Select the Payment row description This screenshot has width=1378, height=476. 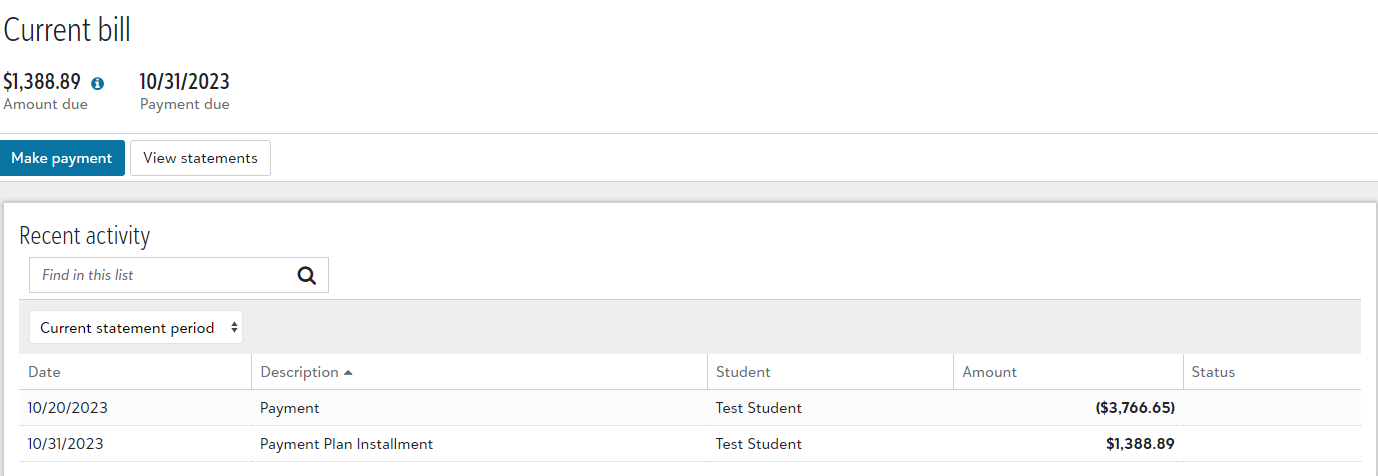[x=290, y=408]
